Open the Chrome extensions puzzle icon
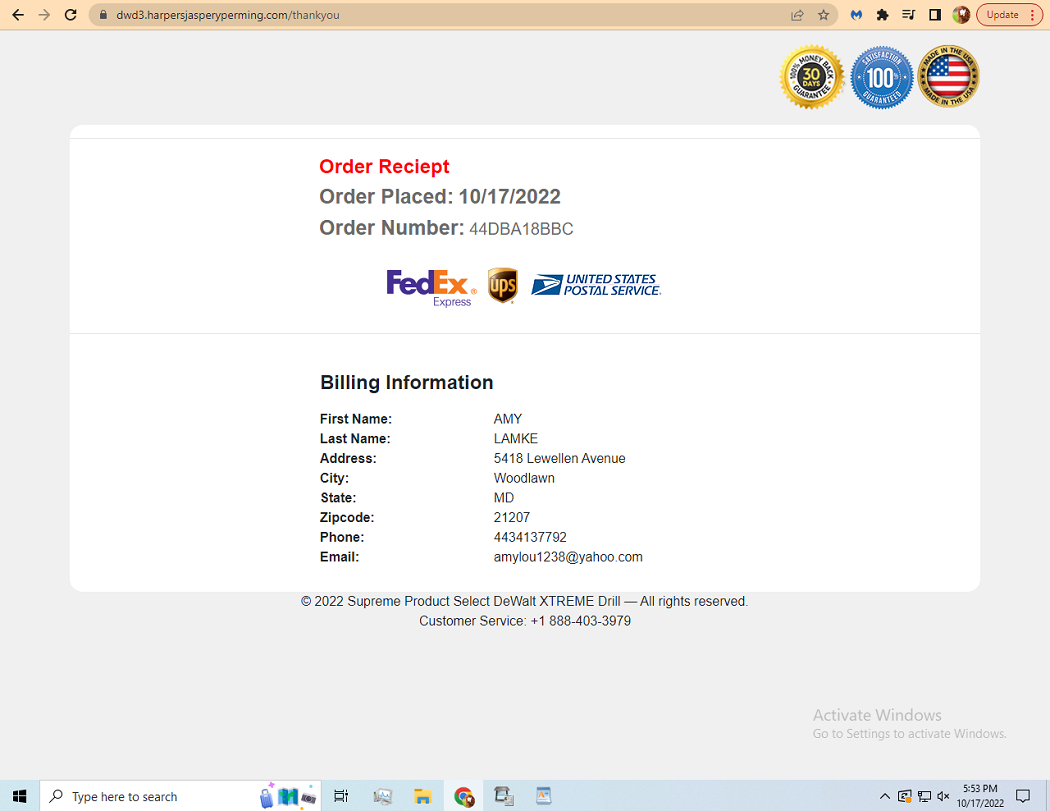Screen dimensions: 1050x811 pos(881,15)
